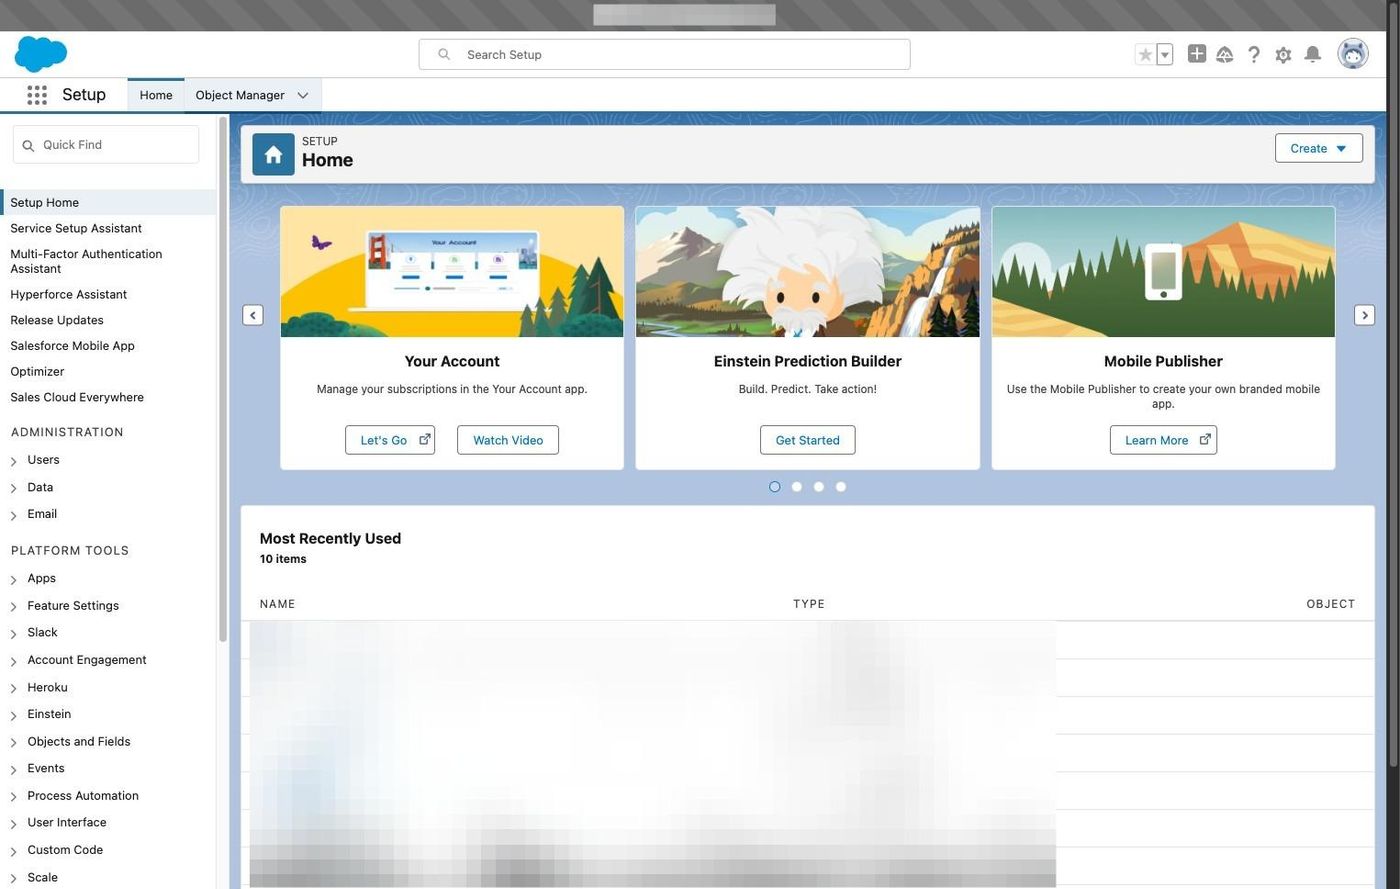Click Get Started for Einstein Prediction Builder
The width and height of the screenshot is (1400, 889).
point(807,440)
